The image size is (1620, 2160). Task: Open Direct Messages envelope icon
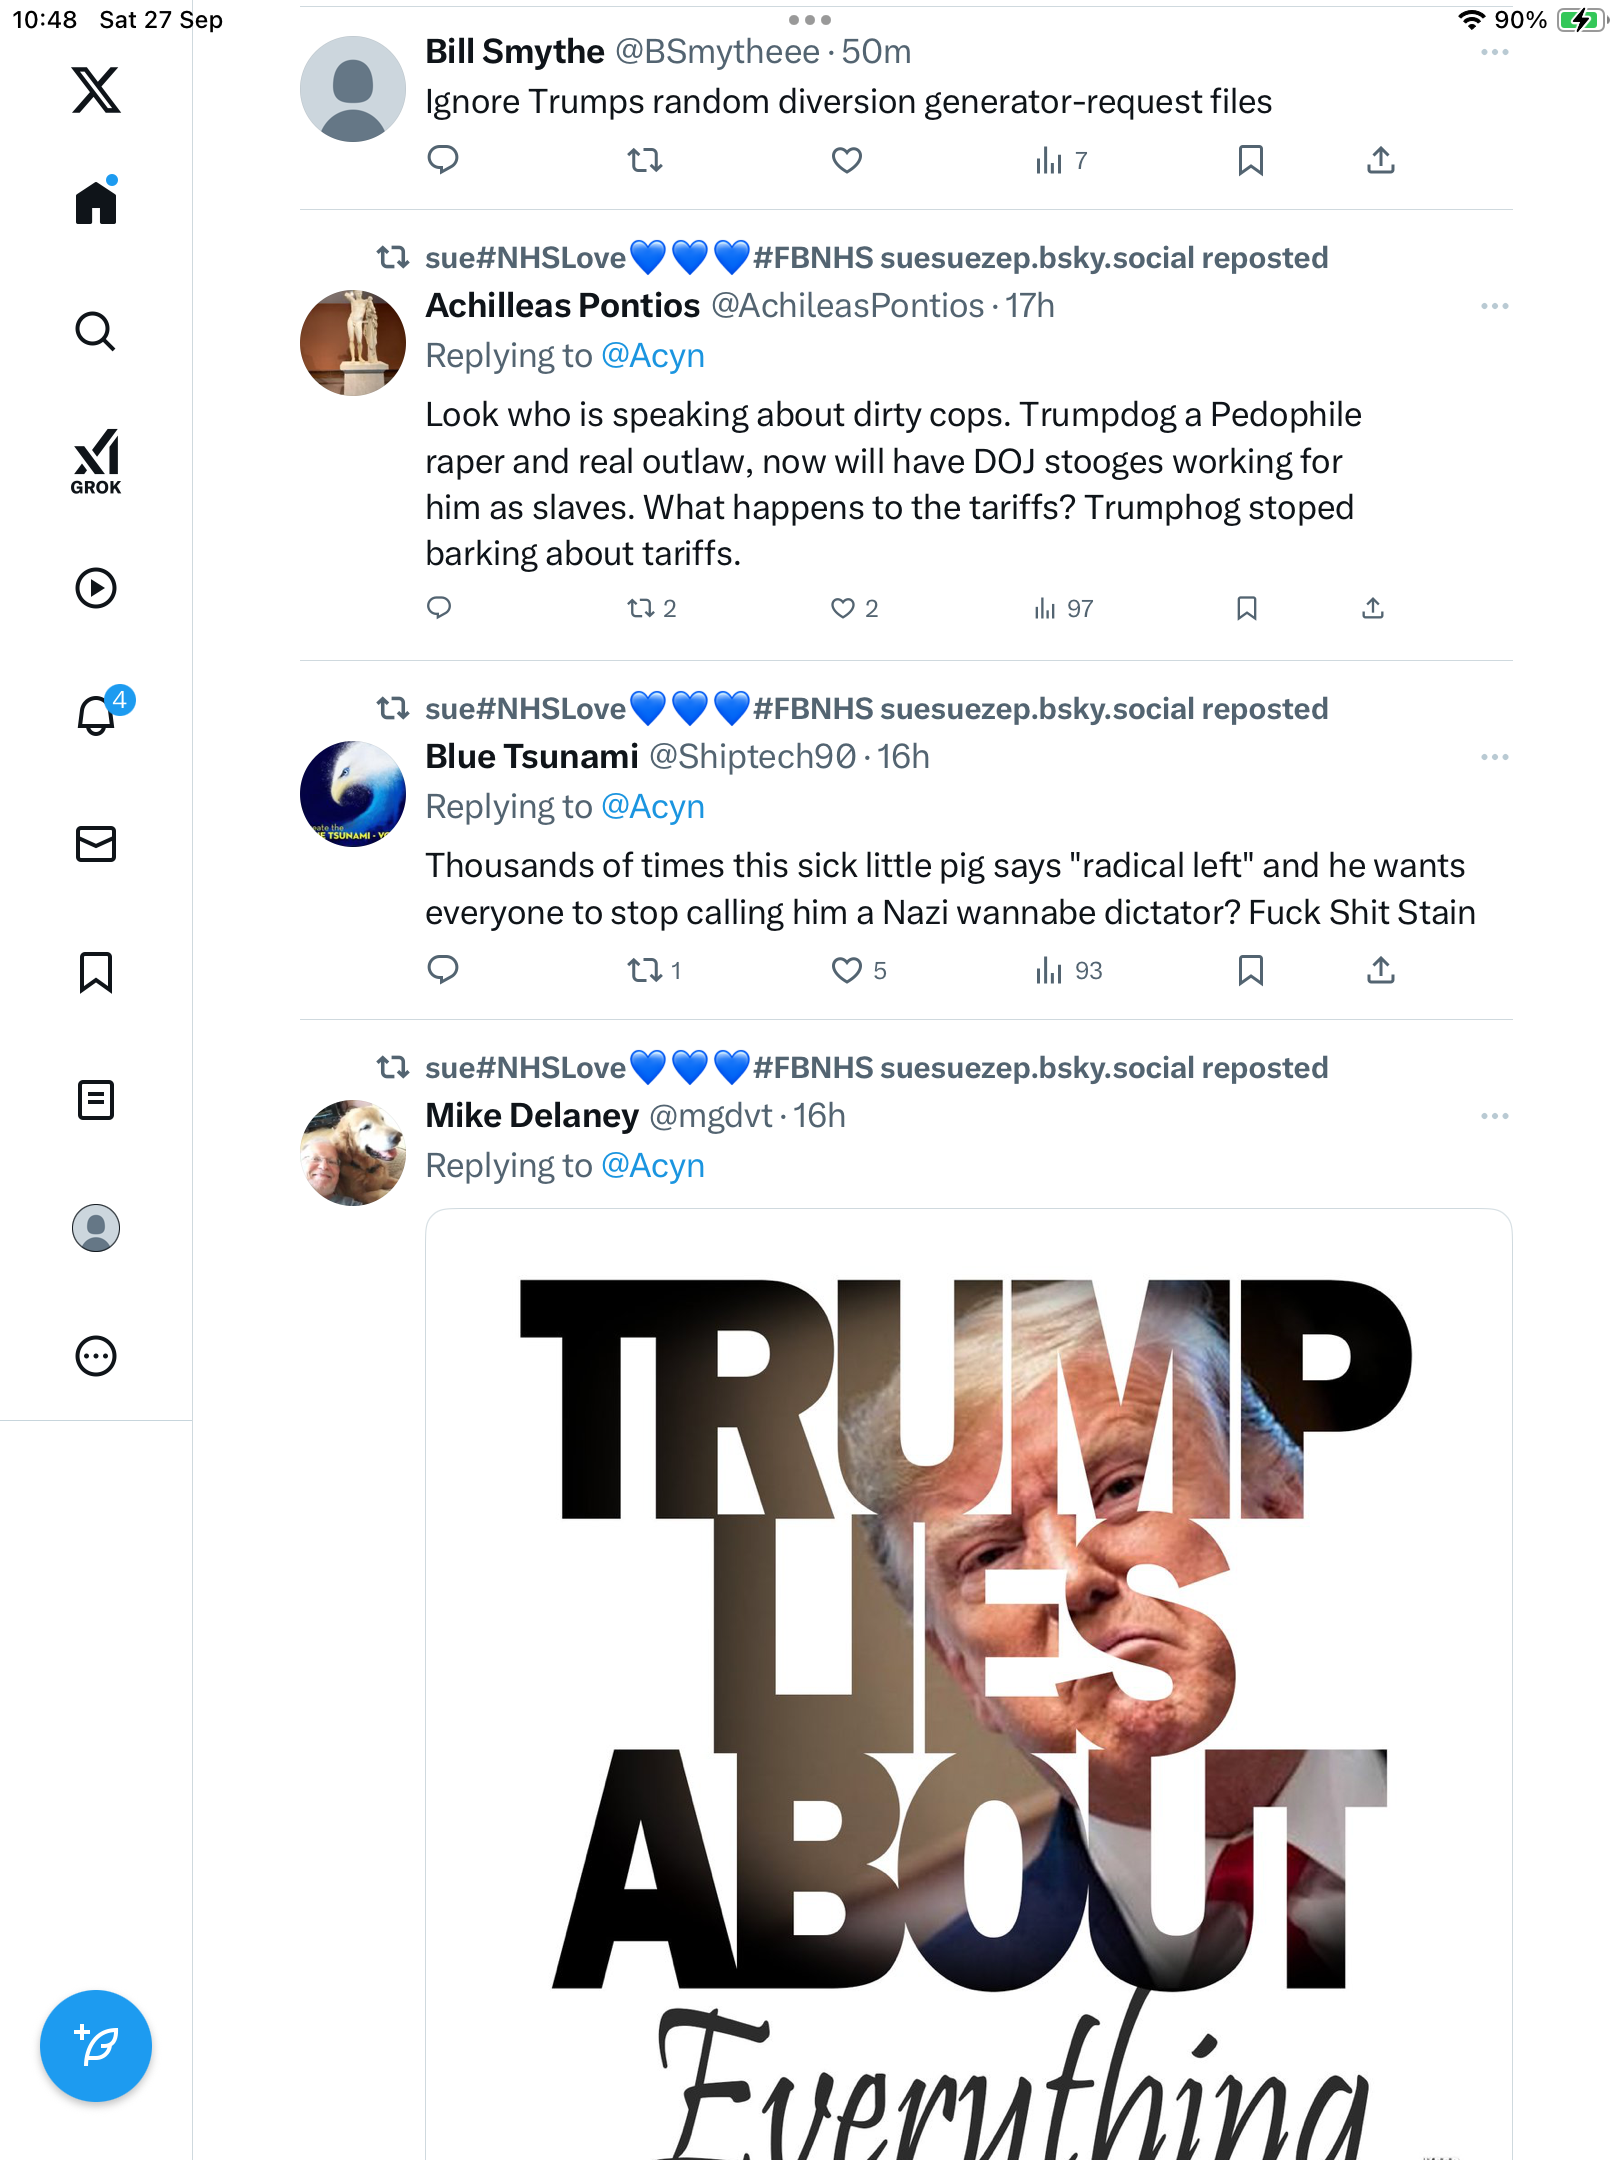96,844
